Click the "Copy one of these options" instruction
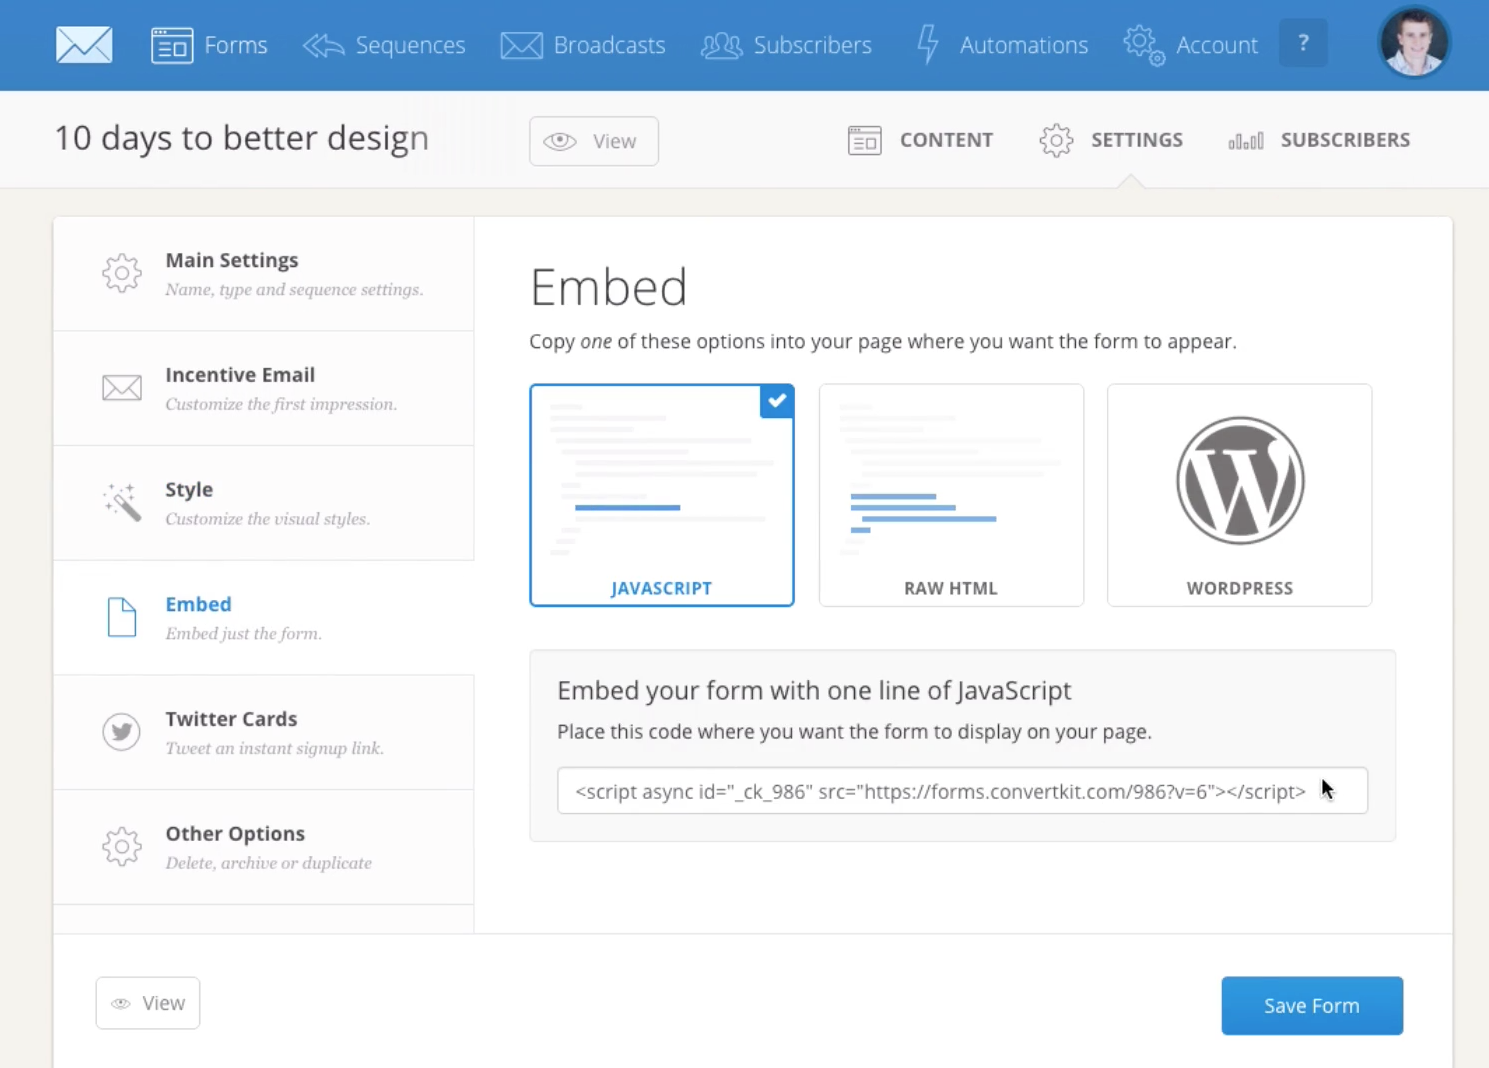This screenshot has width=1489, height=1068. tap(883, 342)
